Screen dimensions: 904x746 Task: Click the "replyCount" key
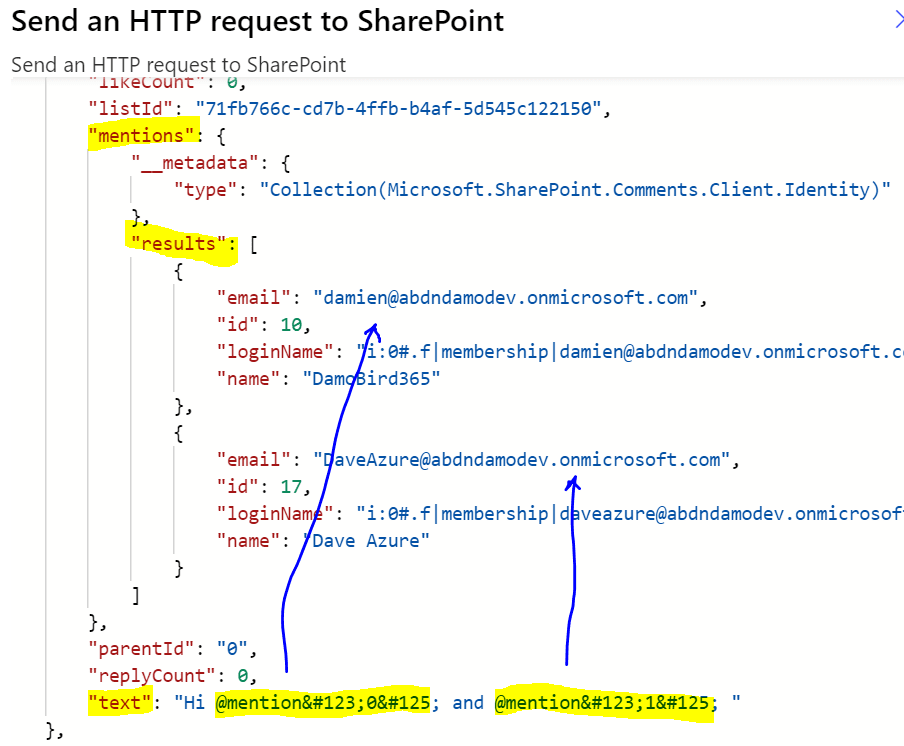point(152,676)
